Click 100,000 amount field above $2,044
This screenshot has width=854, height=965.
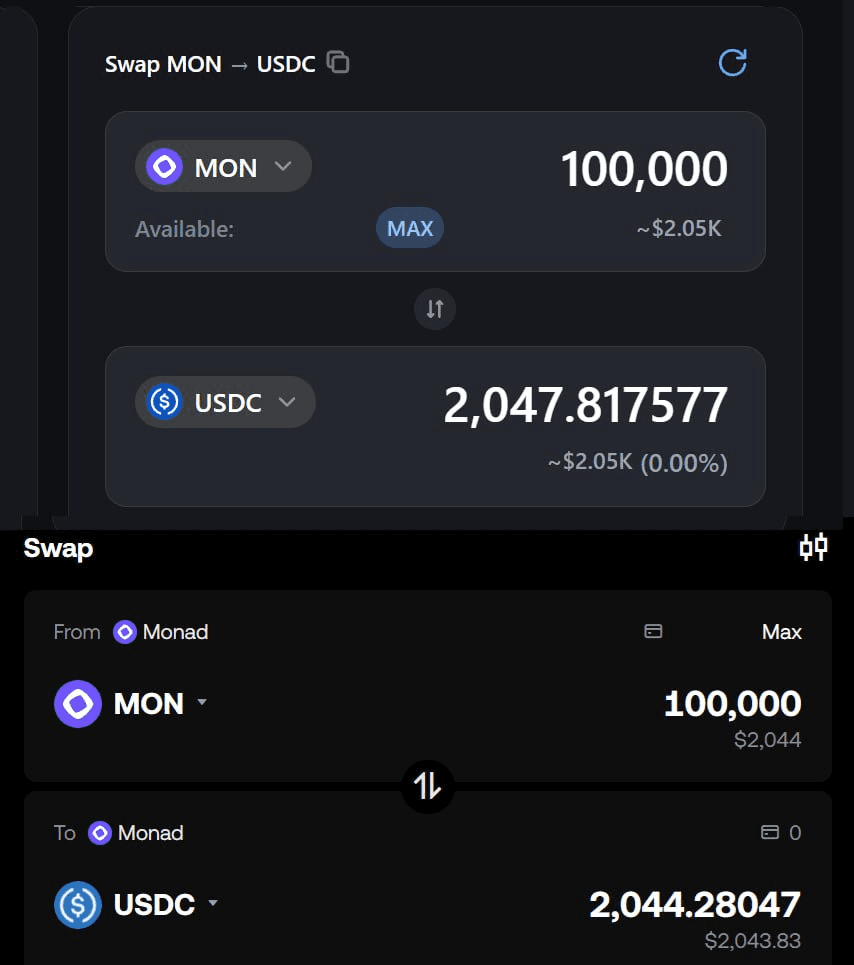732,703
